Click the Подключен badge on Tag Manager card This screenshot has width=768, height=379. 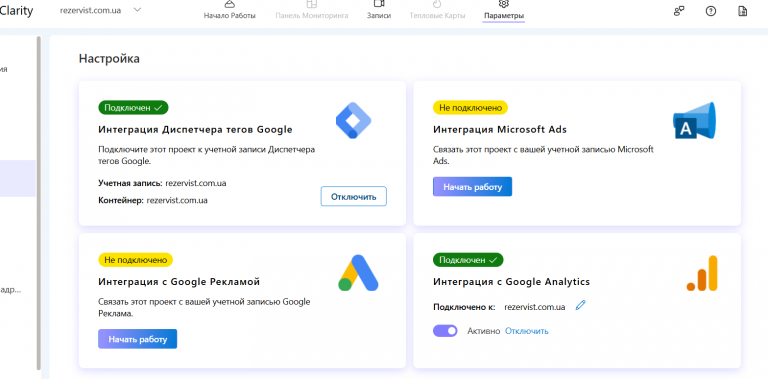coord(133,108)
